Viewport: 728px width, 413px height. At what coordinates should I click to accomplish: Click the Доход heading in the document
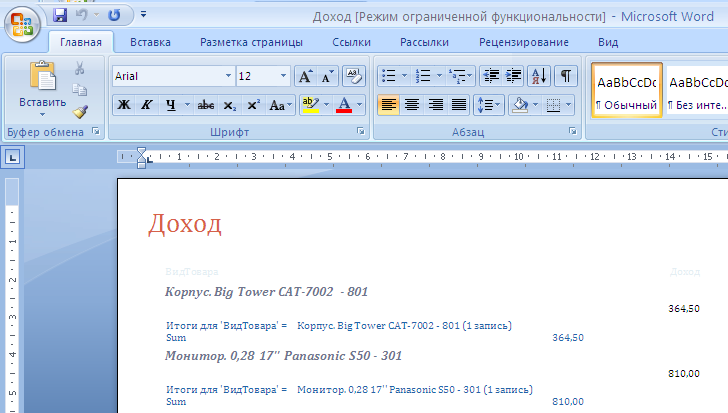[x=185, y=224]
